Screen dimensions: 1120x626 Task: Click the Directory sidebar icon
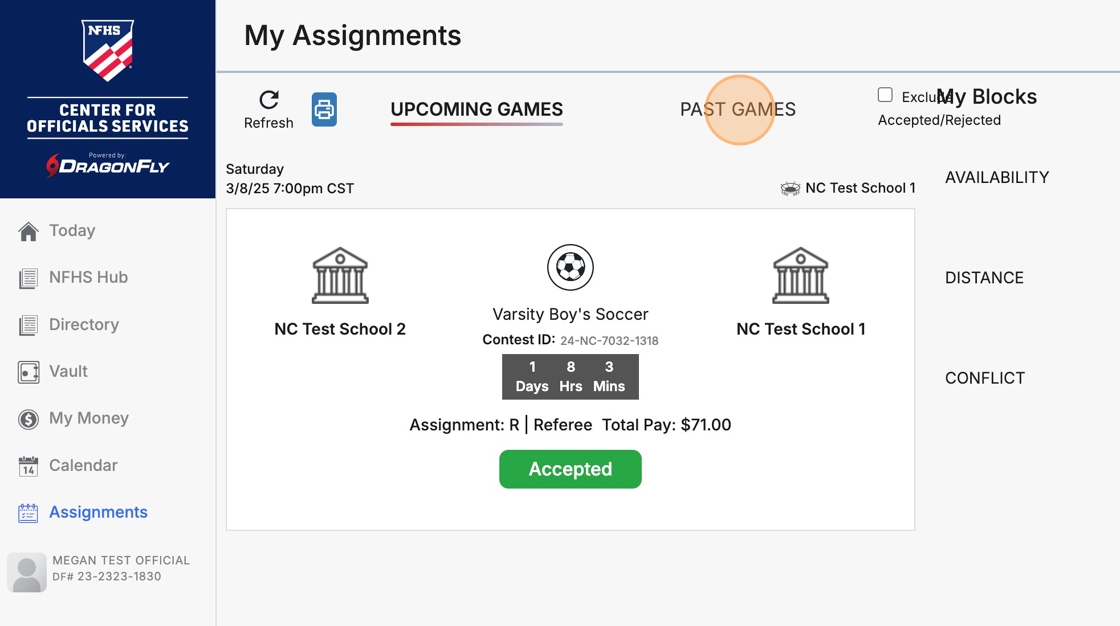coord(28,325)
